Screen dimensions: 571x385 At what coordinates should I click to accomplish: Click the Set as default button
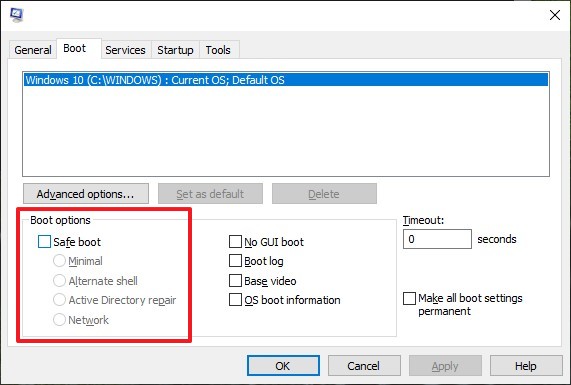(x=210, y=194)
